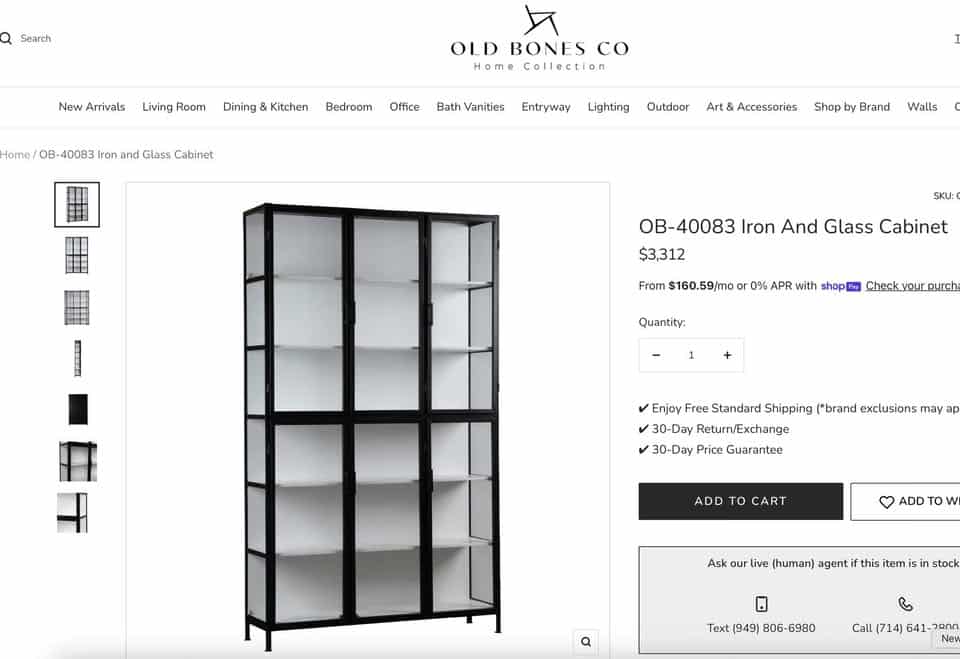
Task: Open the Dining & Kitchen menu
Action: click(265, 107)
